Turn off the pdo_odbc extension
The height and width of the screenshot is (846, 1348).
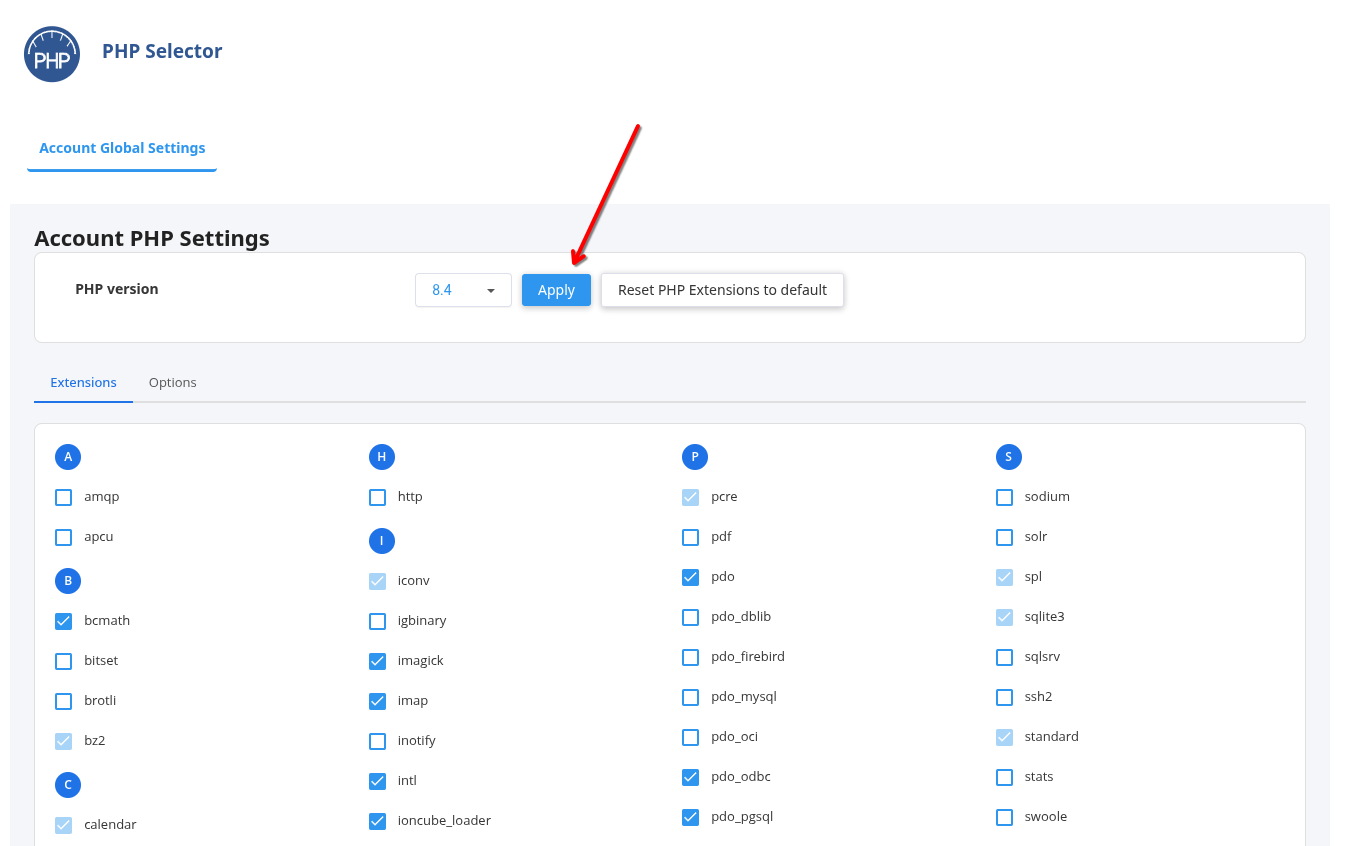[x=691, y=777]
